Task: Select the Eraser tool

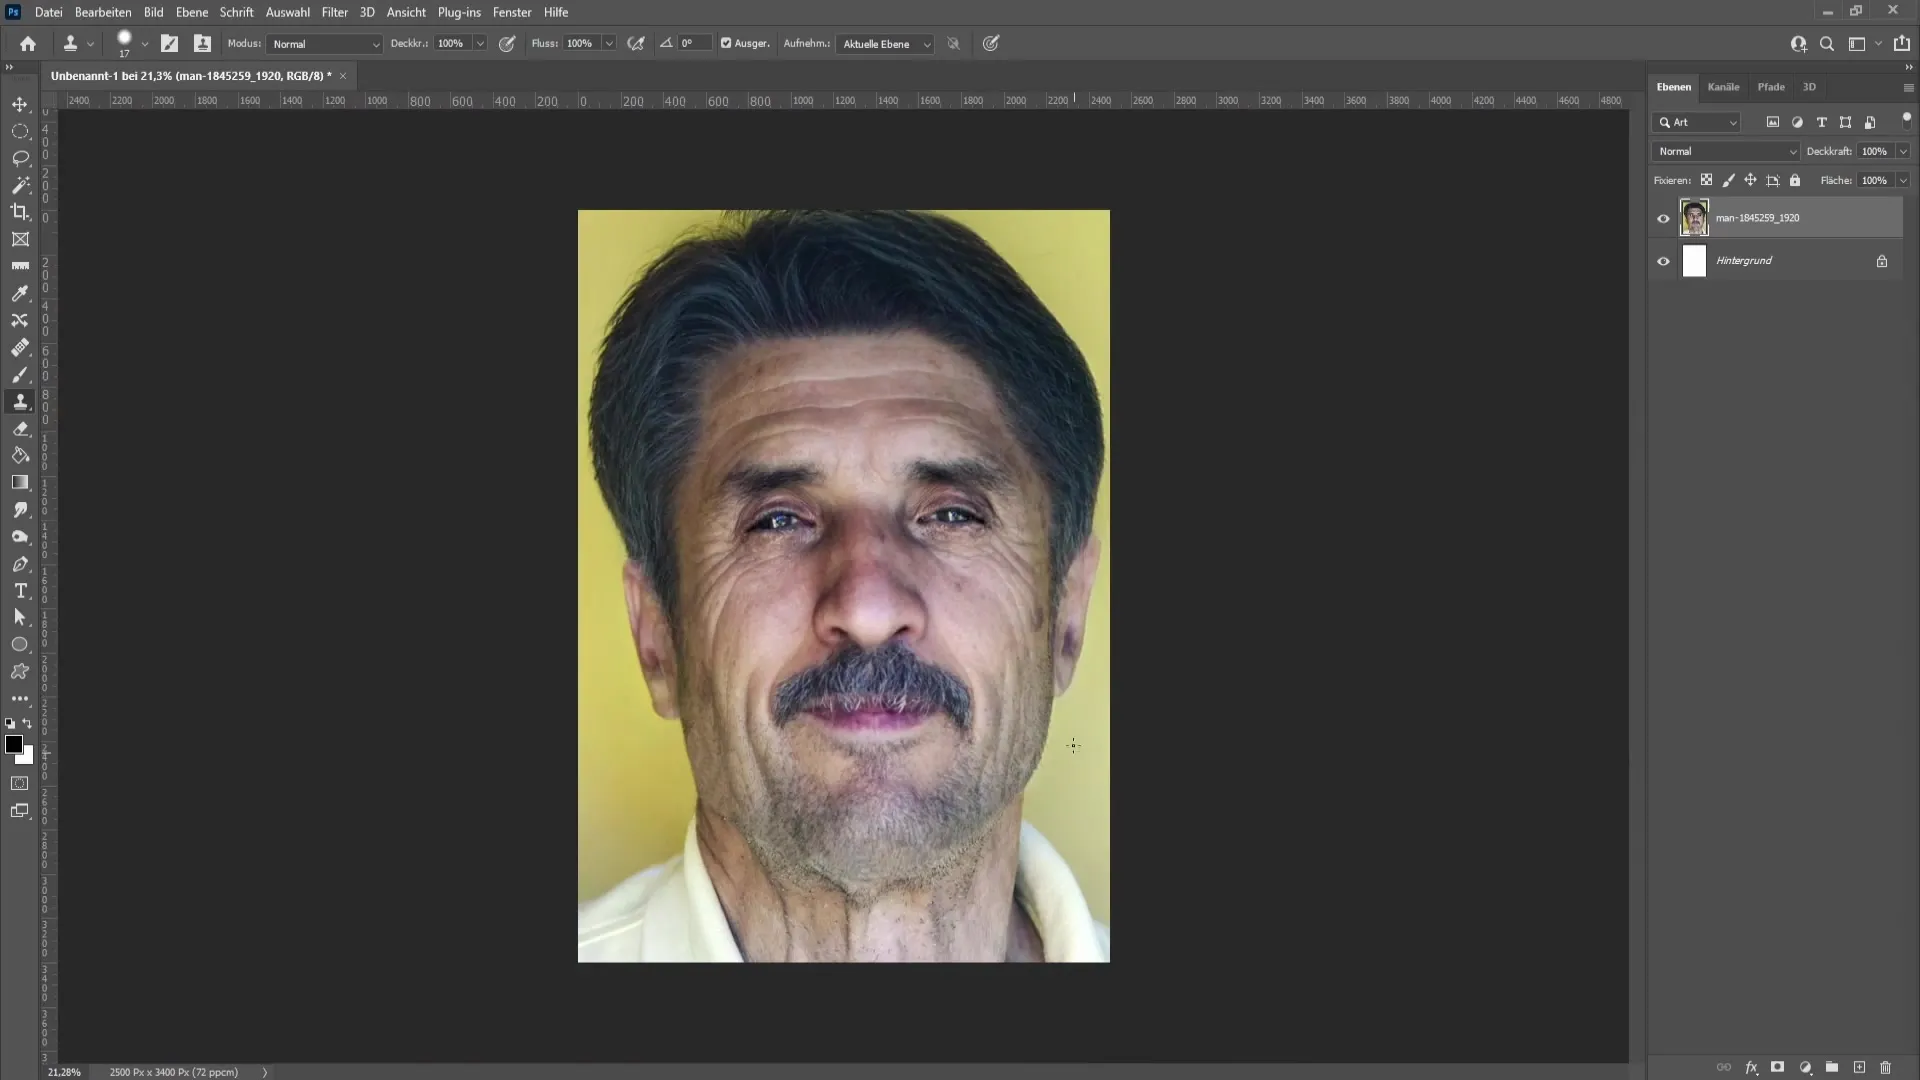Action: [x=20, y=428]
